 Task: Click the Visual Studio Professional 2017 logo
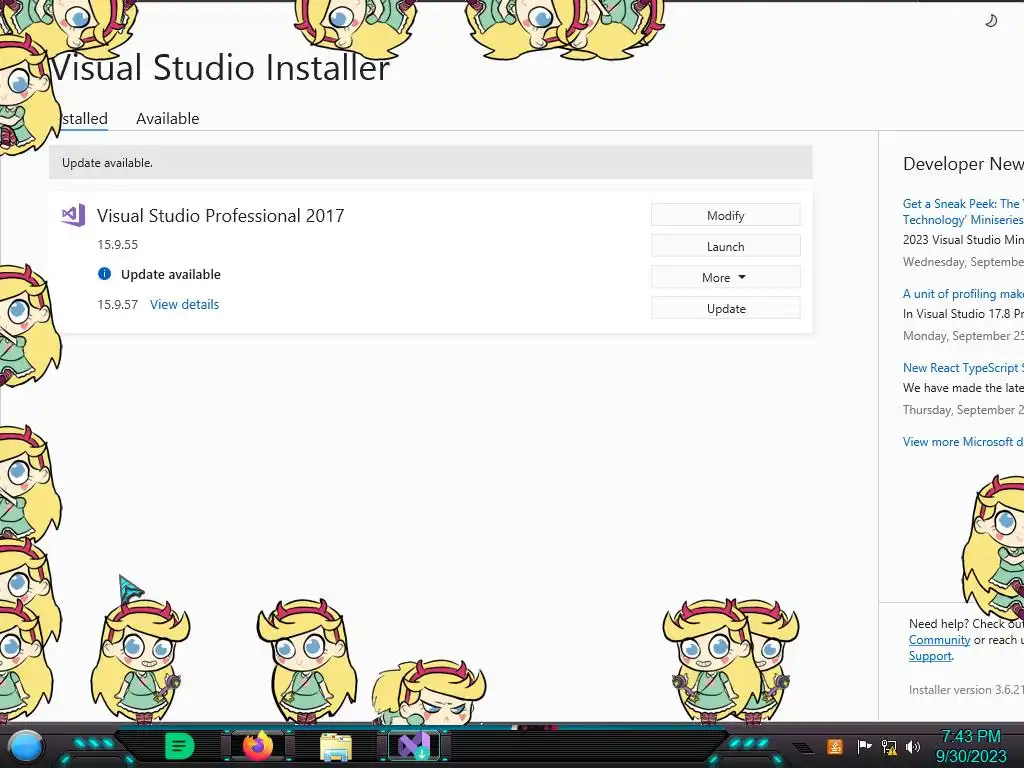pyautogui.click(x=73, y=215)
